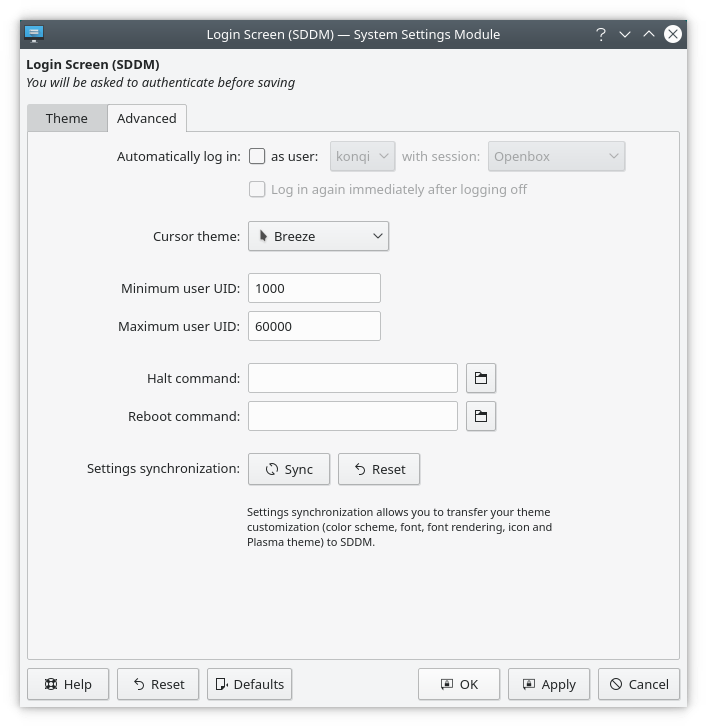Apply the login screen settings

click(549, 684)
